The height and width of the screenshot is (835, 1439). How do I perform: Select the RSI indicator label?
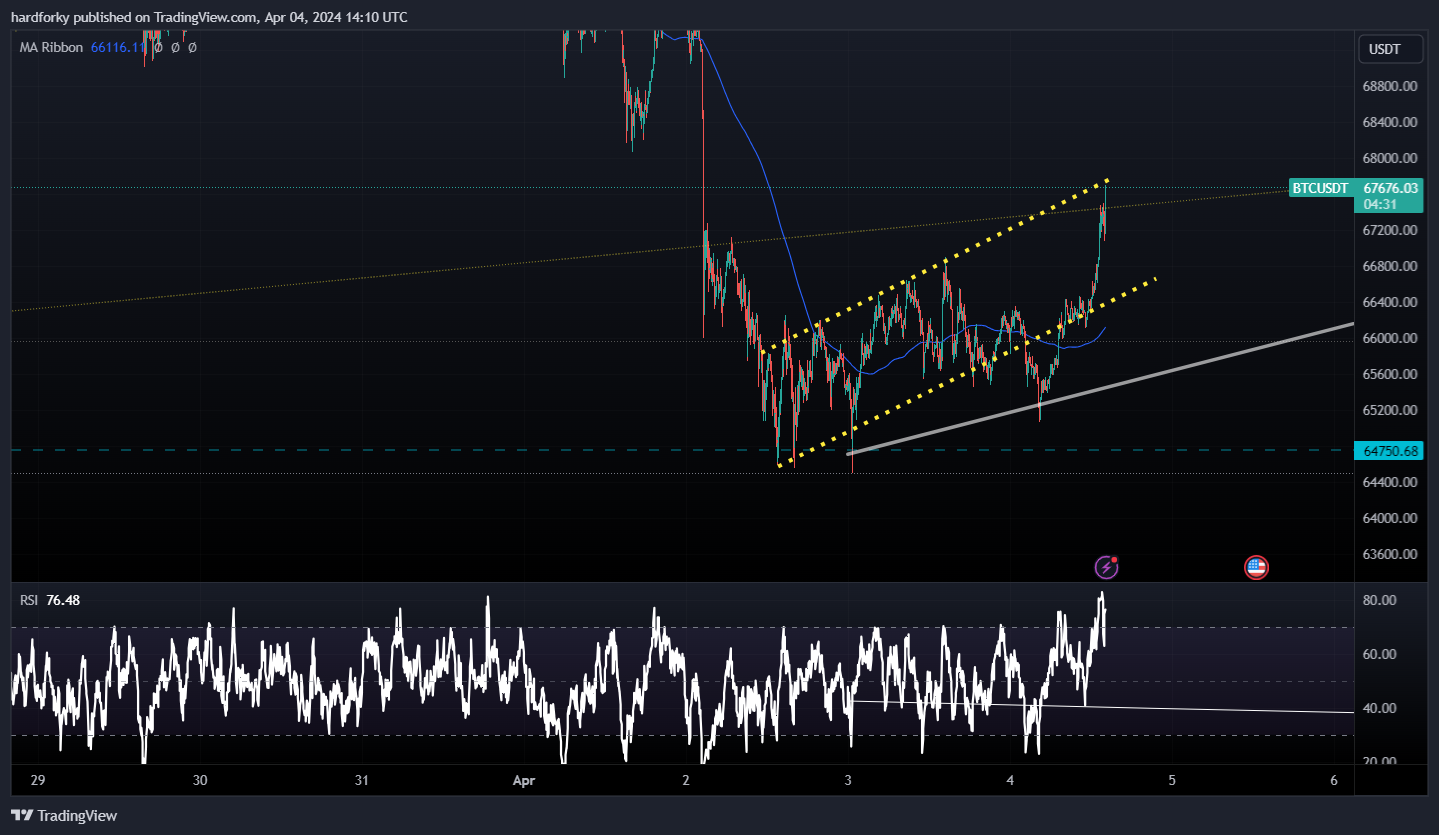pyautogui.click(x=29, y=600)
